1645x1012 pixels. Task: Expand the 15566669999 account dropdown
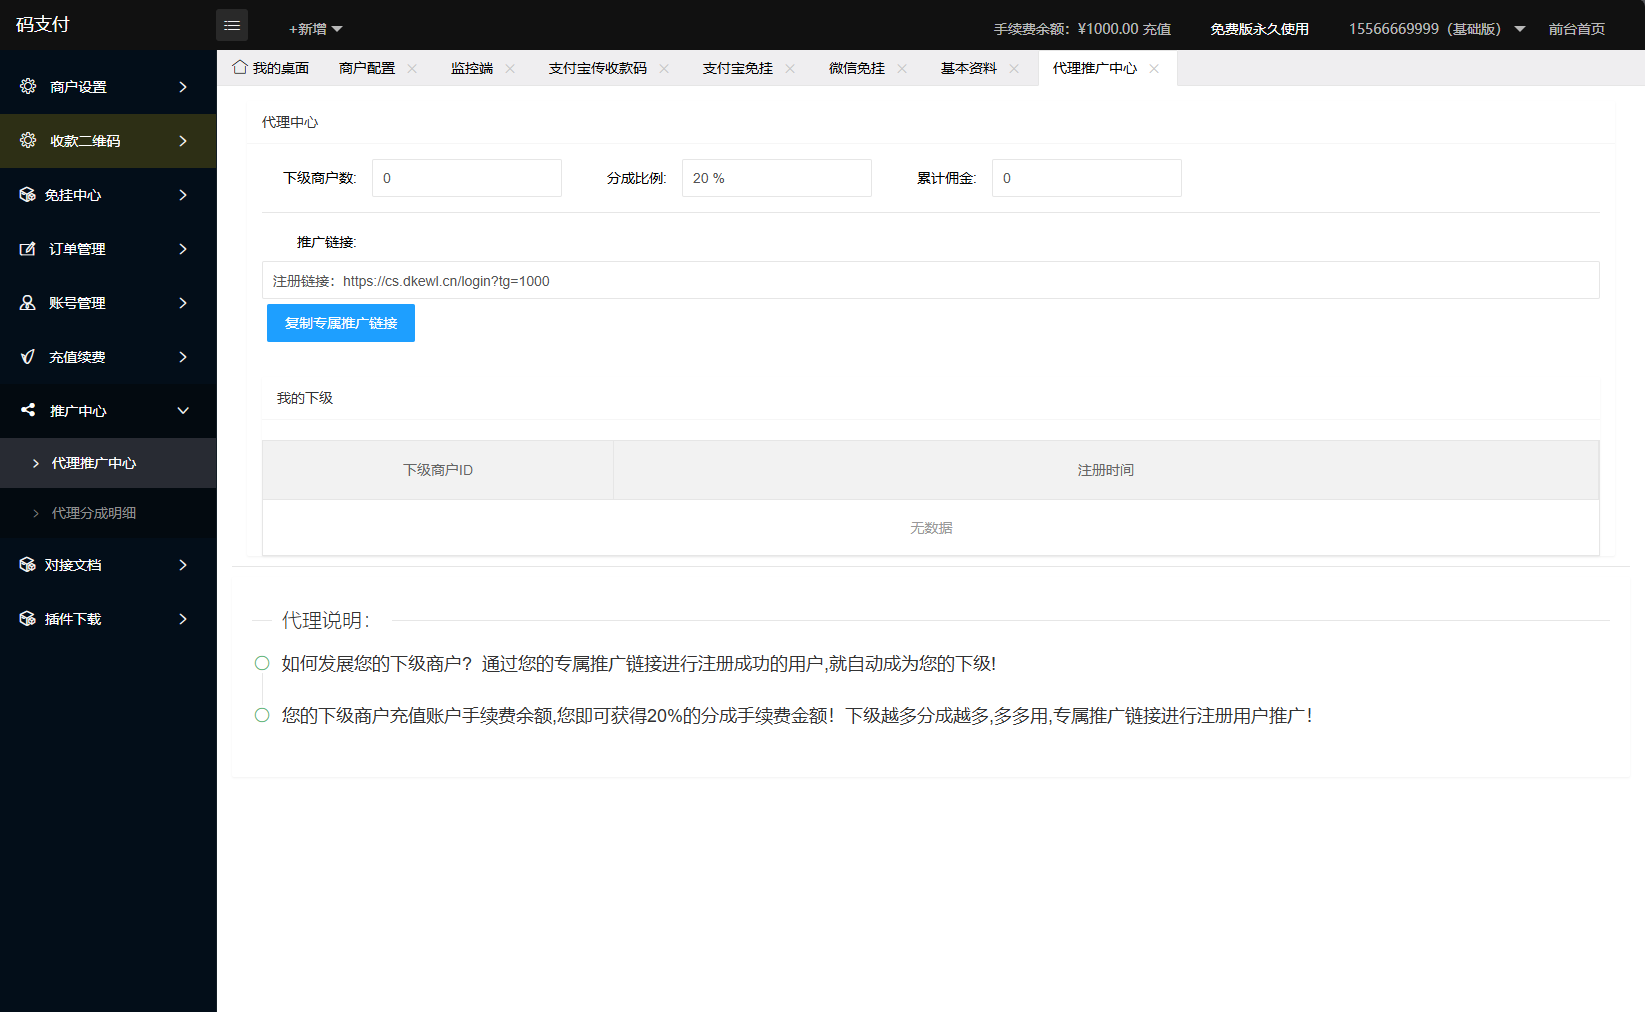click(x=1520, y=29)
